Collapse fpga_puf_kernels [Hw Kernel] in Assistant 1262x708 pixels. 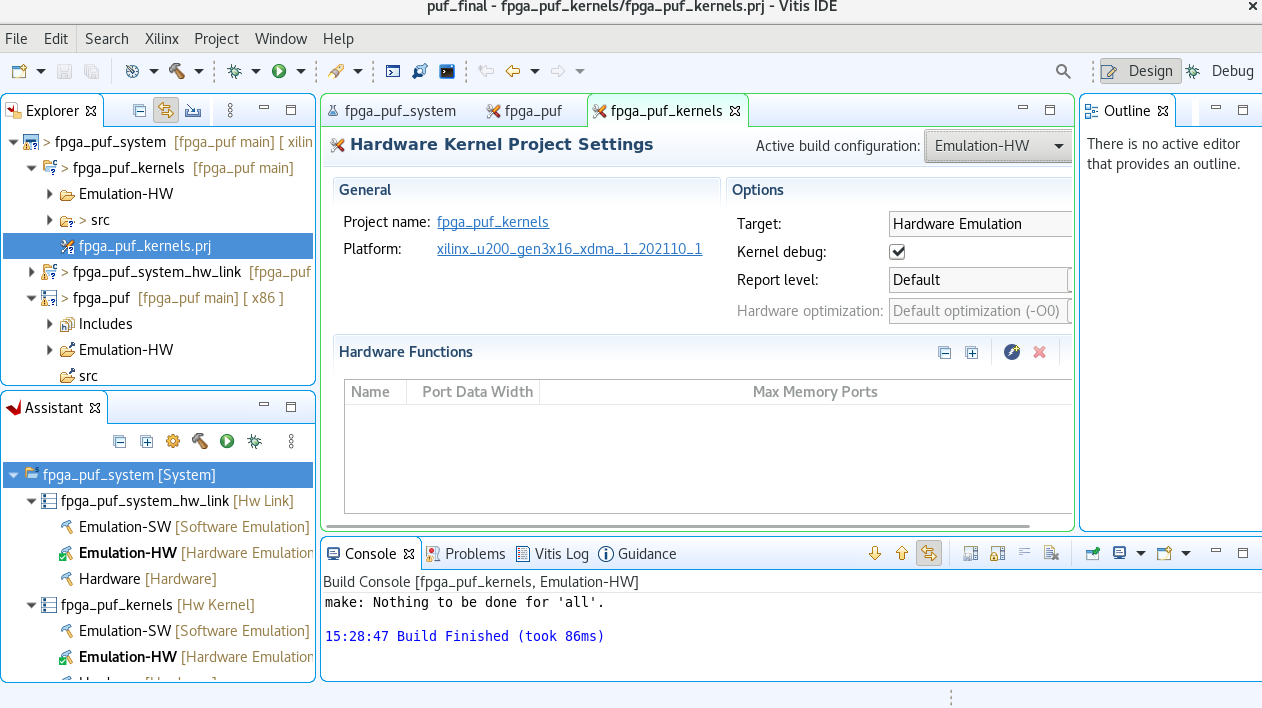coord(31,605)
